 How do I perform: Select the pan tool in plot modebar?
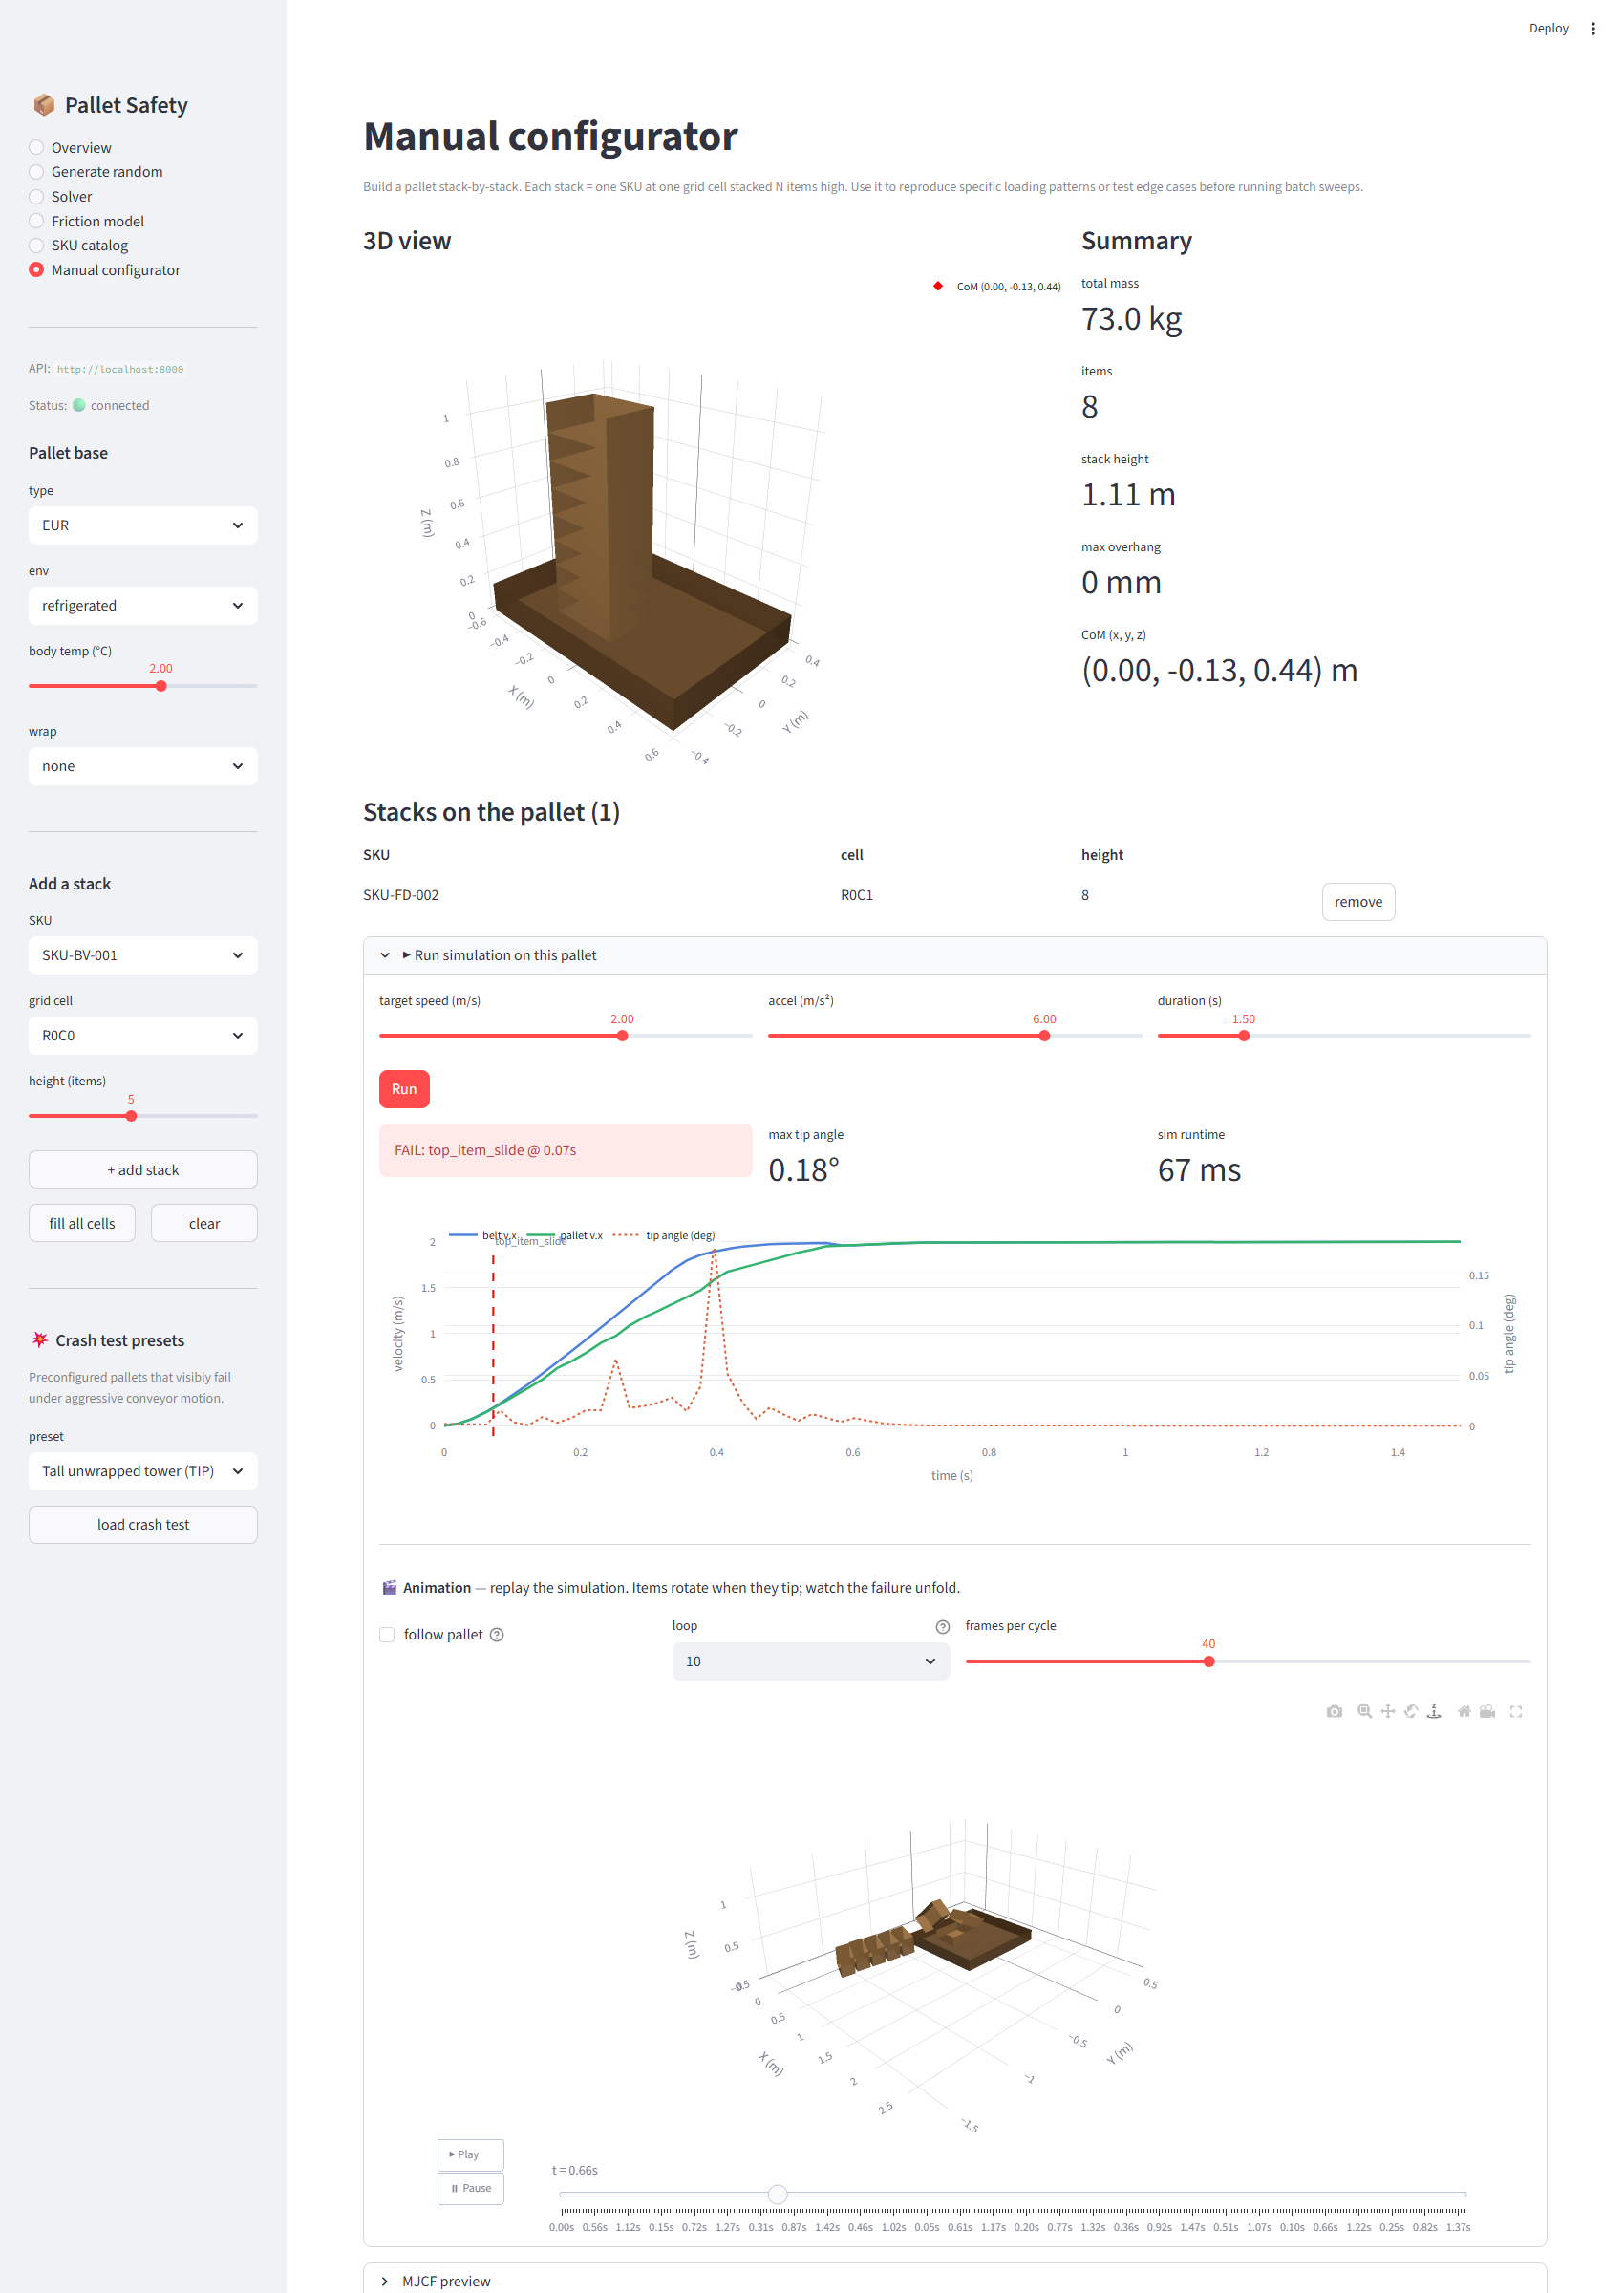1388,1711
